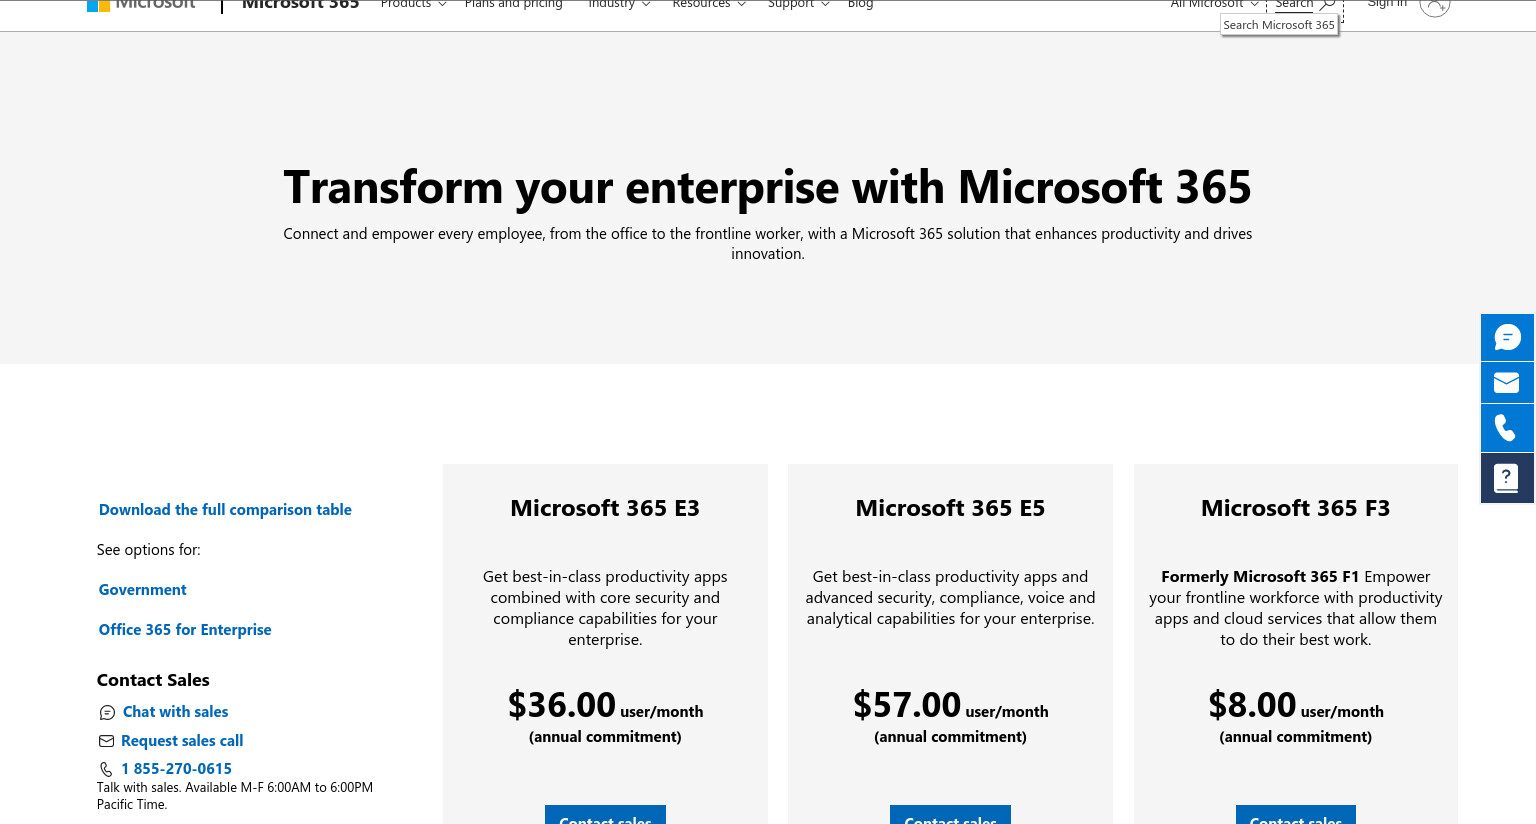Expand the Industry dropdown menu

tap(619, 5)
